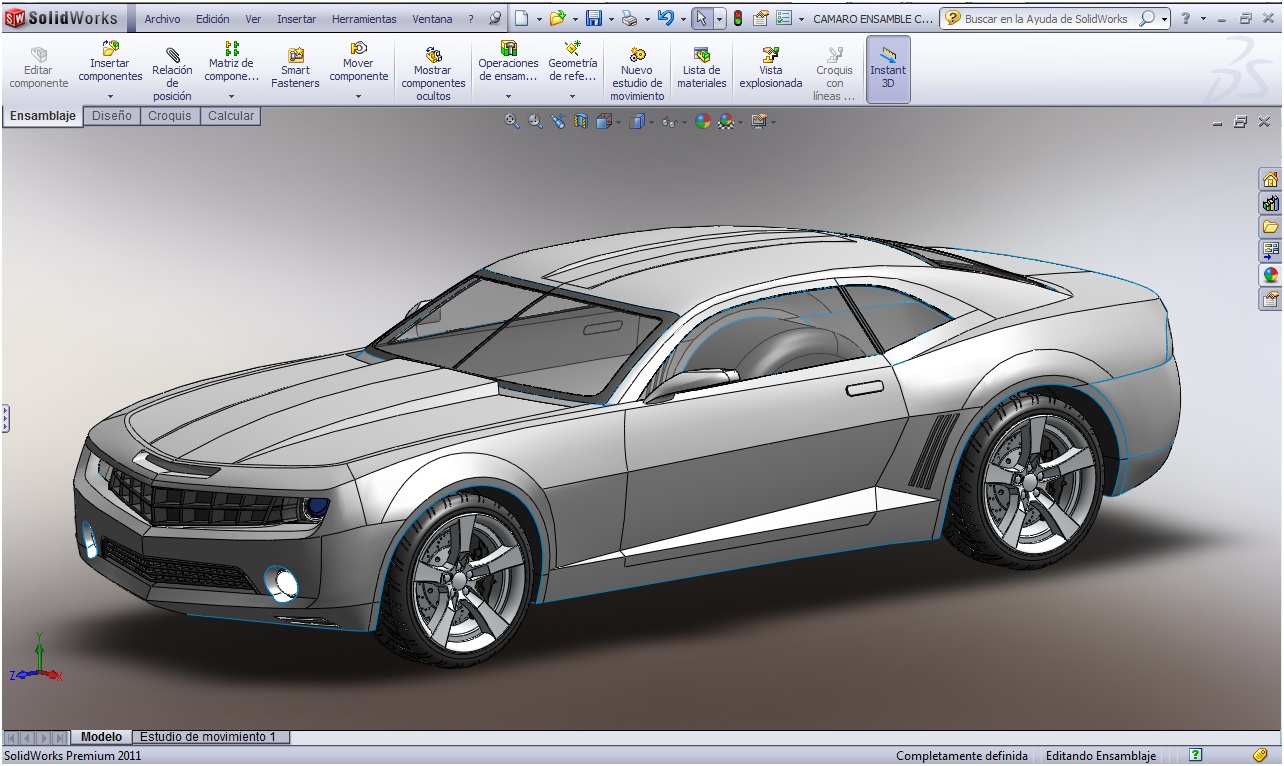Click Hide/show items glasses icon
The height and width of the screenshot is (766, 1284).
(668, 122)
